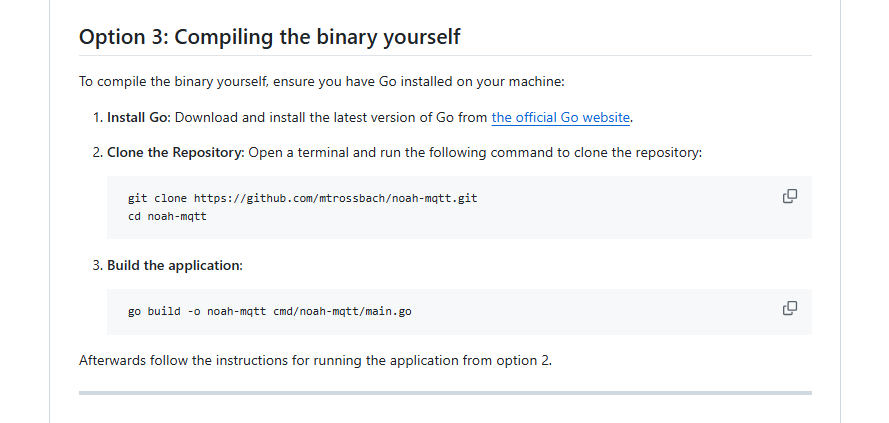This screenshot has width=889, height=423.
Task: Click the bold 'Clone the Repository:' label
Action: click(x=175, y=153)
